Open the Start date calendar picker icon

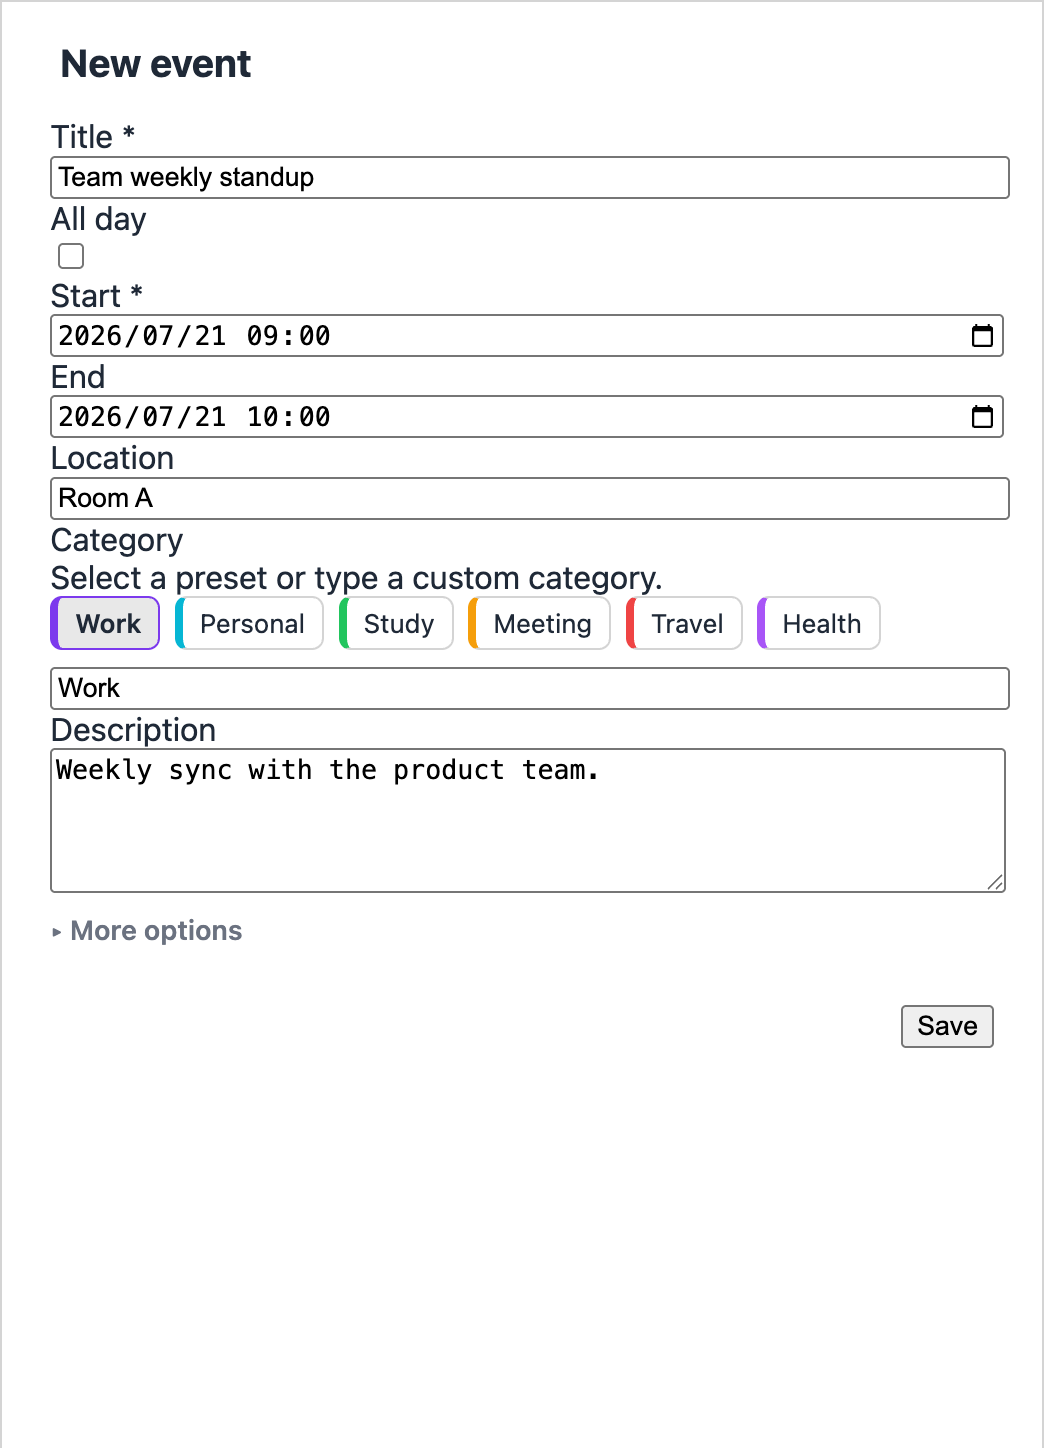tap(982, 336)
